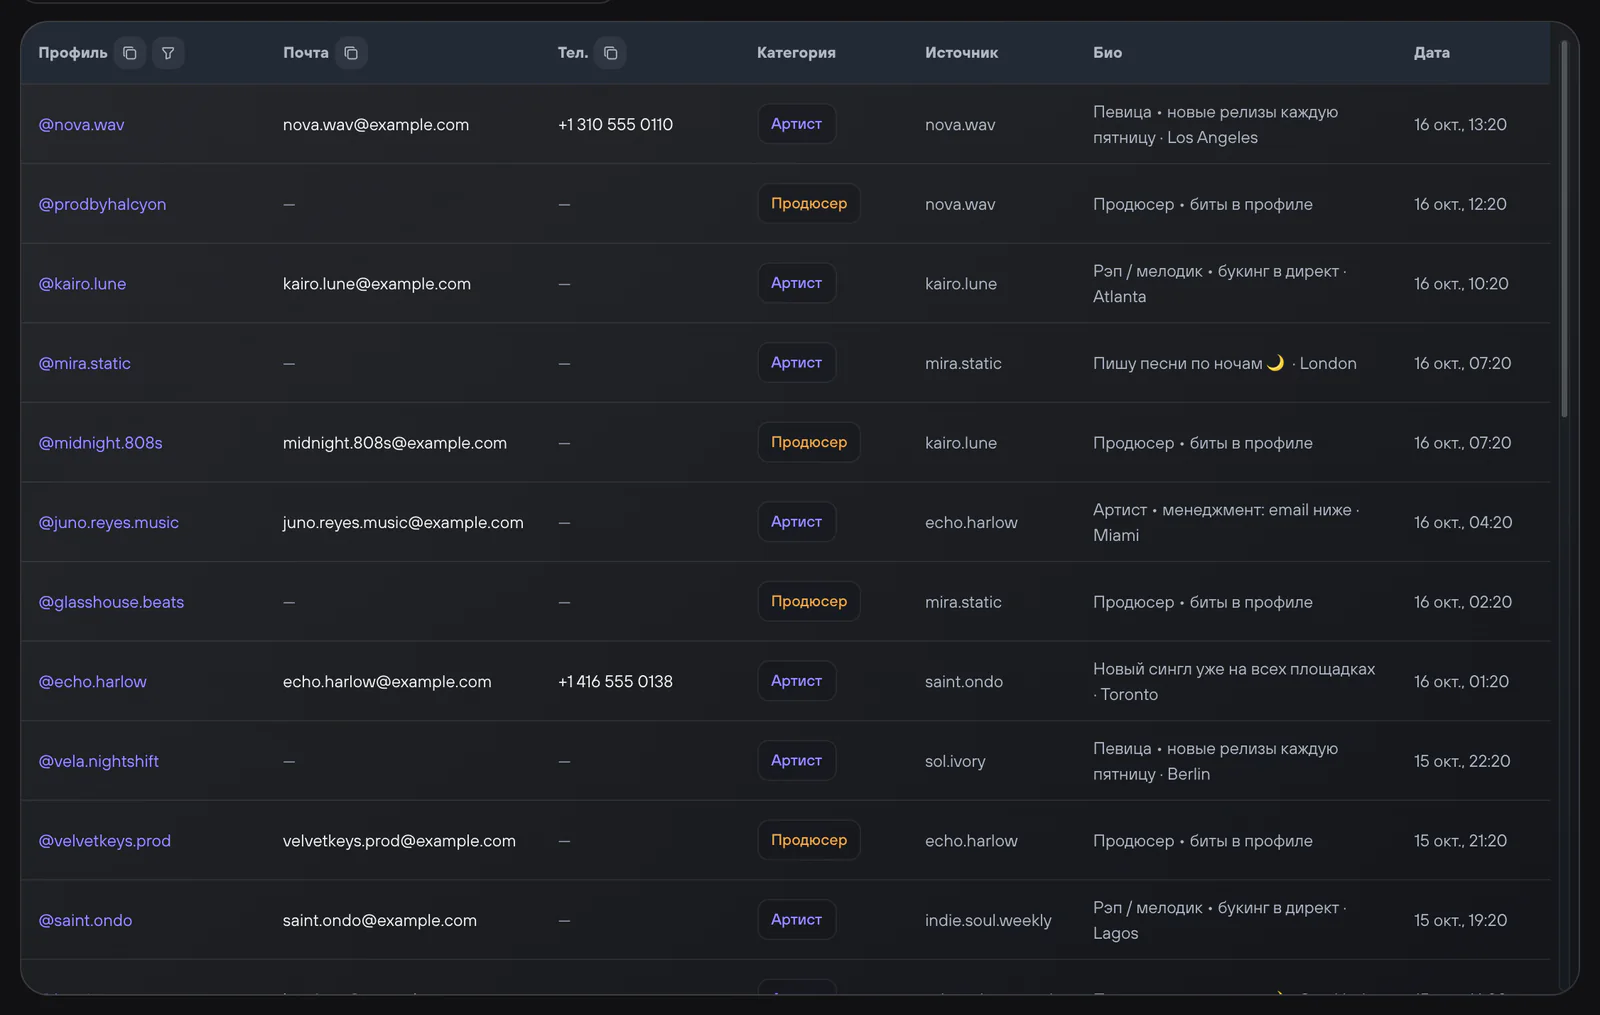1600x1015 pixels.
Task: Click the Категория column header
Action: [x=796, y=53]
